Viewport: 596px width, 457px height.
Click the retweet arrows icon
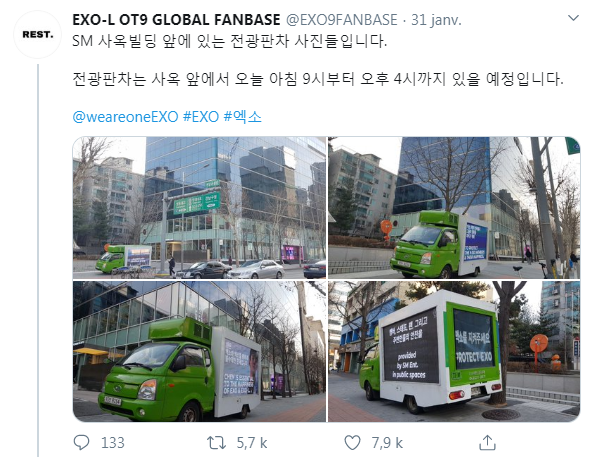[216, 443]
